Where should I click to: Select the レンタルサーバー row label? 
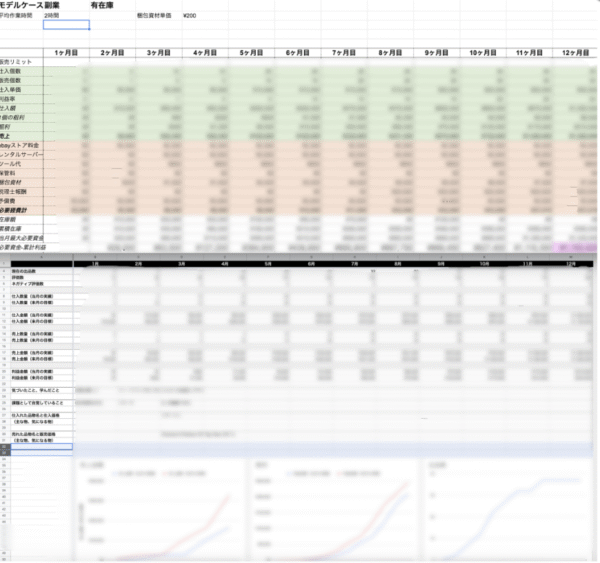(x=23, y=154)
